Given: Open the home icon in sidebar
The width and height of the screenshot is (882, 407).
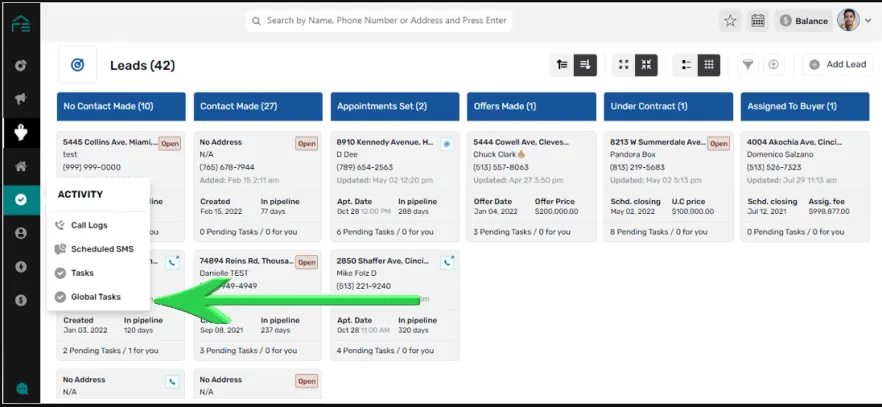Looking at the screenshot, I should 20,166.
